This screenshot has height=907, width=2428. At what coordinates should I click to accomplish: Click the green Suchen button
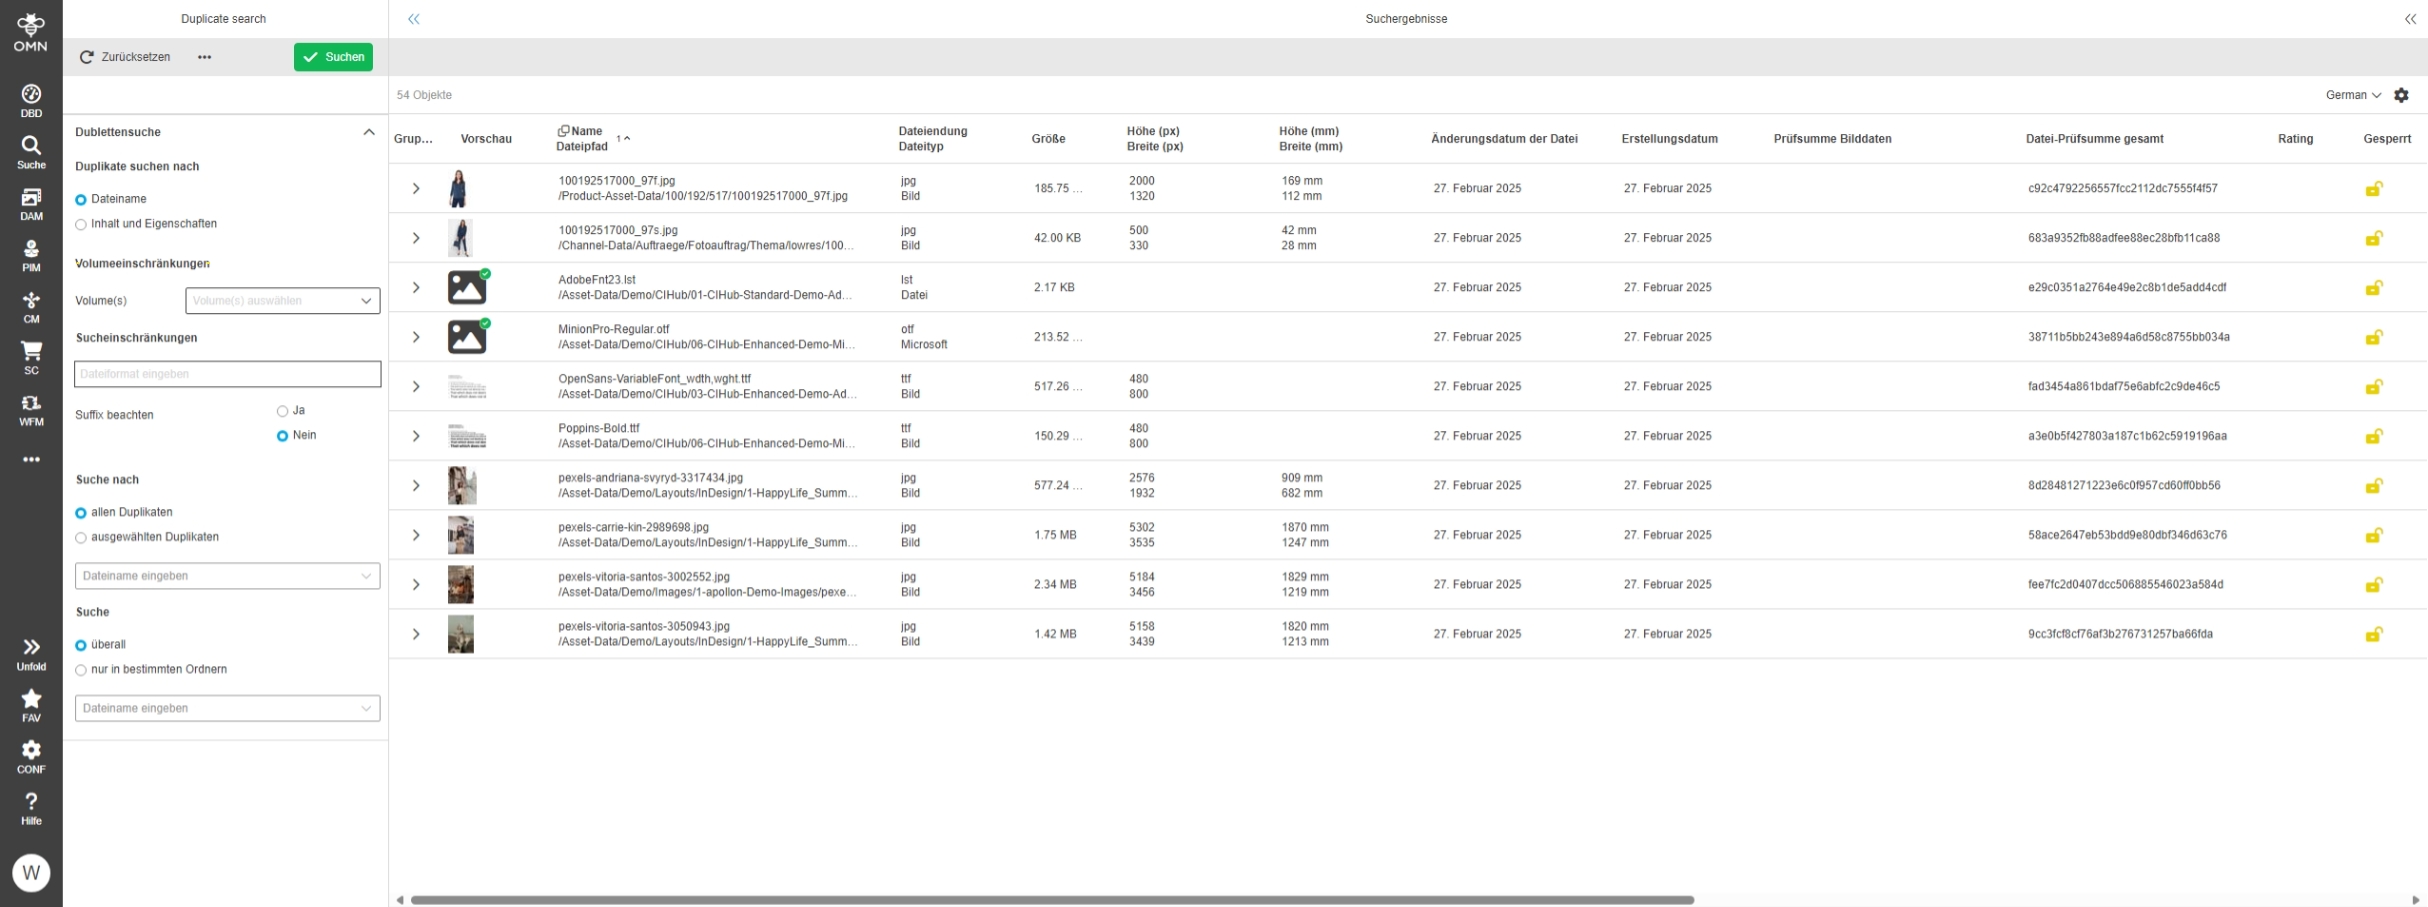coord(333,57)
